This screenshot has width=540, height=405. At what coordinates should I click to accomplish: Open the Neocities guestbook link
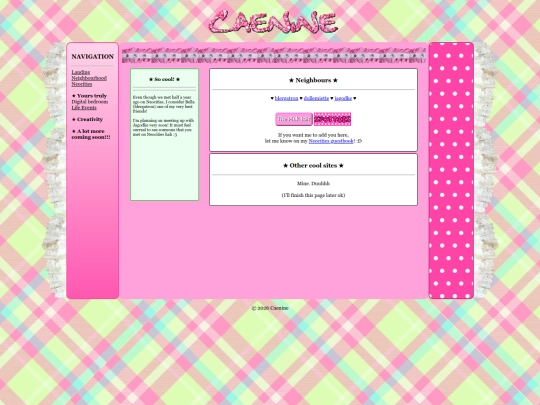point(331,141)
